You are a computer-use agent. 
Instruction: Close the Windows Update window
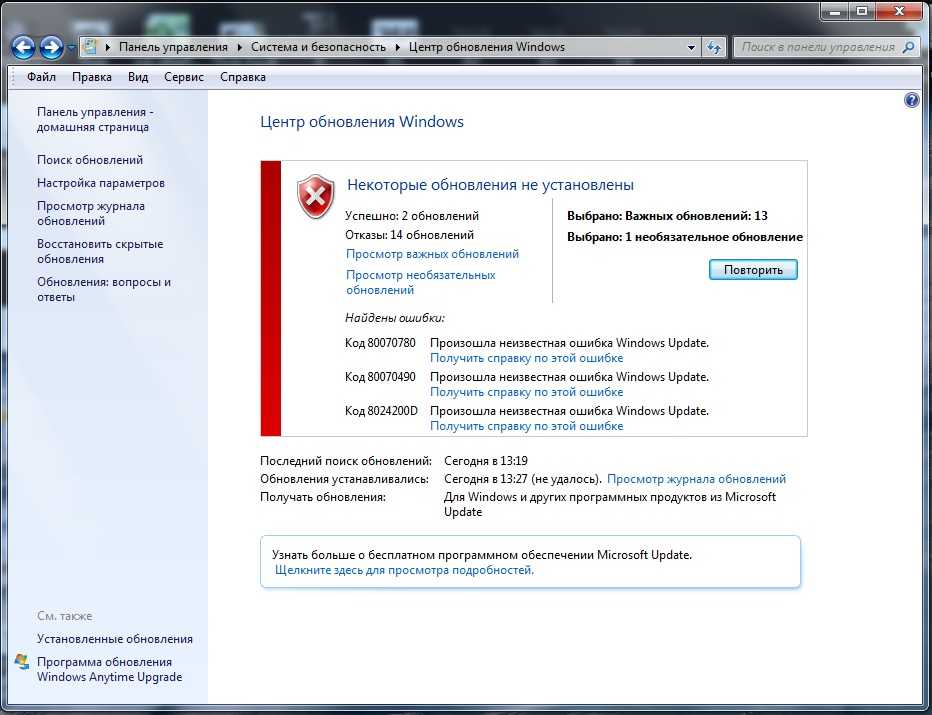pos(899,11)
